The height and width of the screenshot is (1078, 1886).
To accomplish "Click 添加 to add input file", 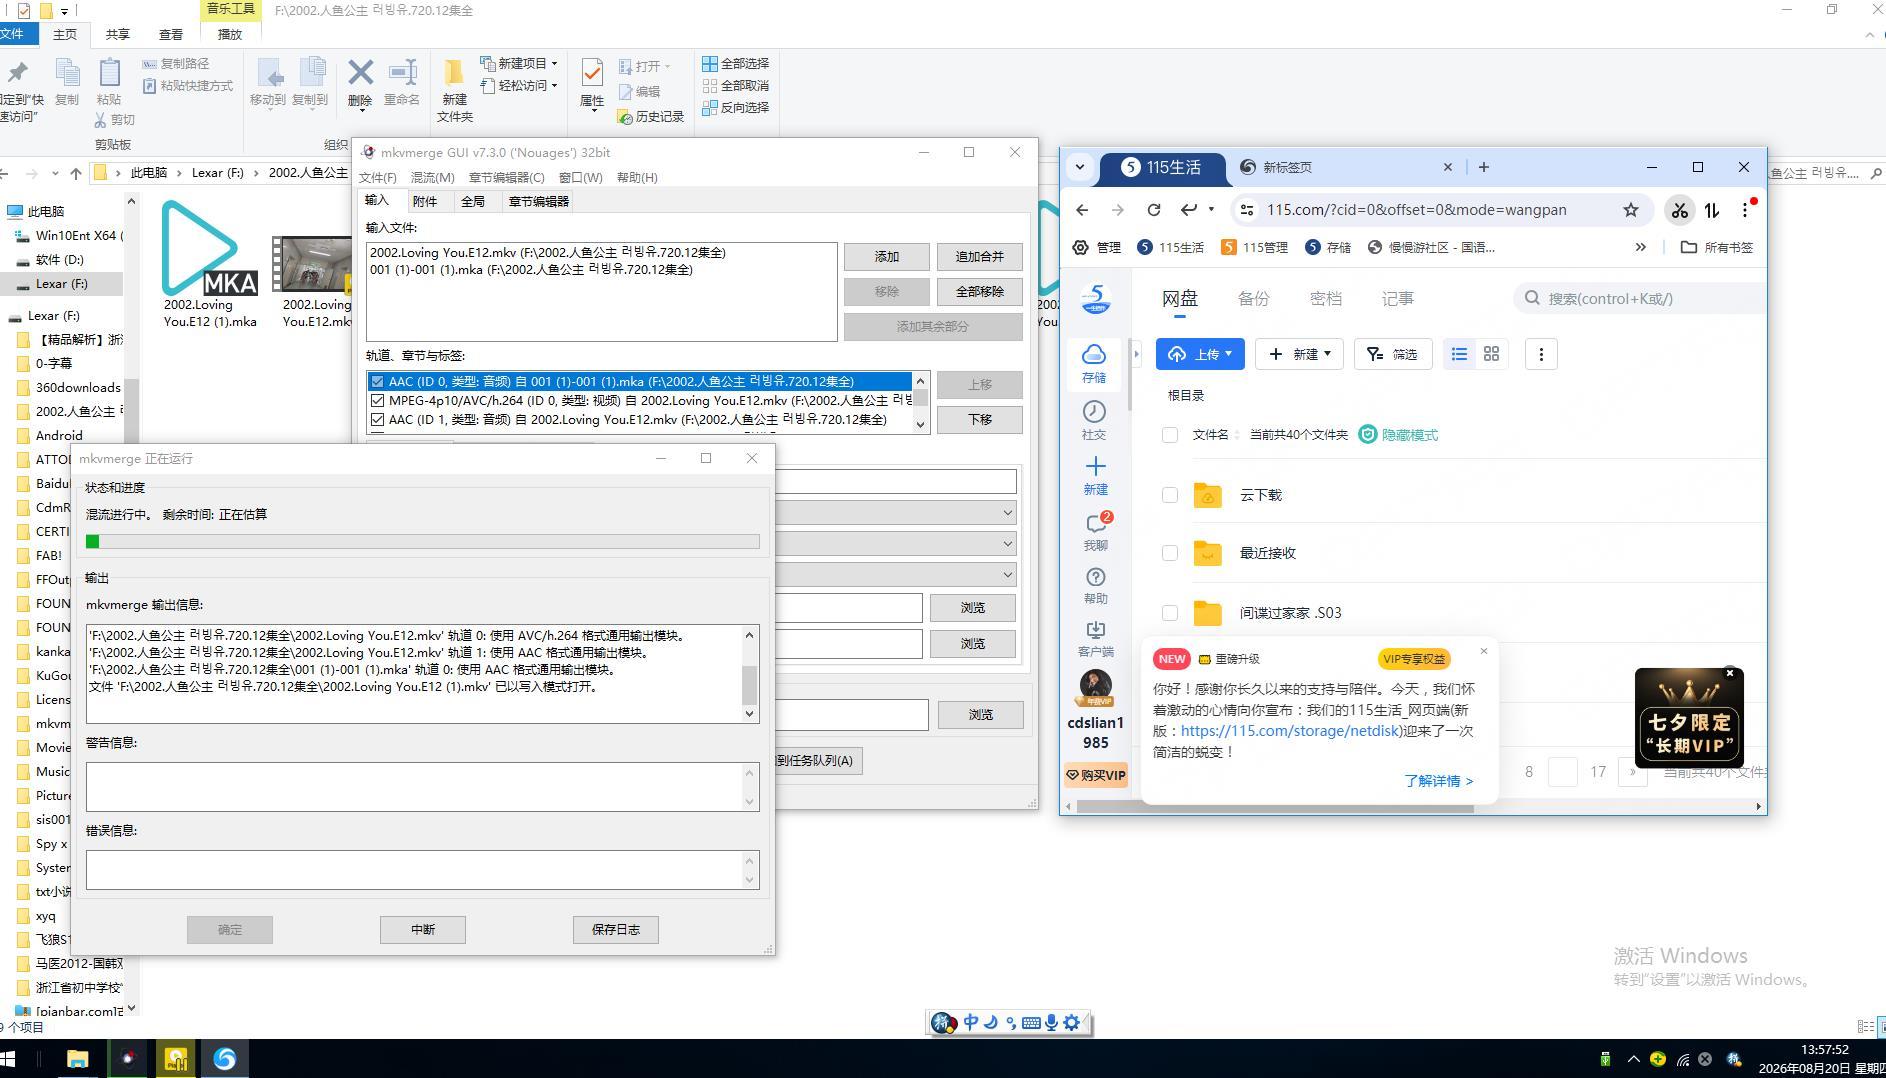I will click(887, 257).
